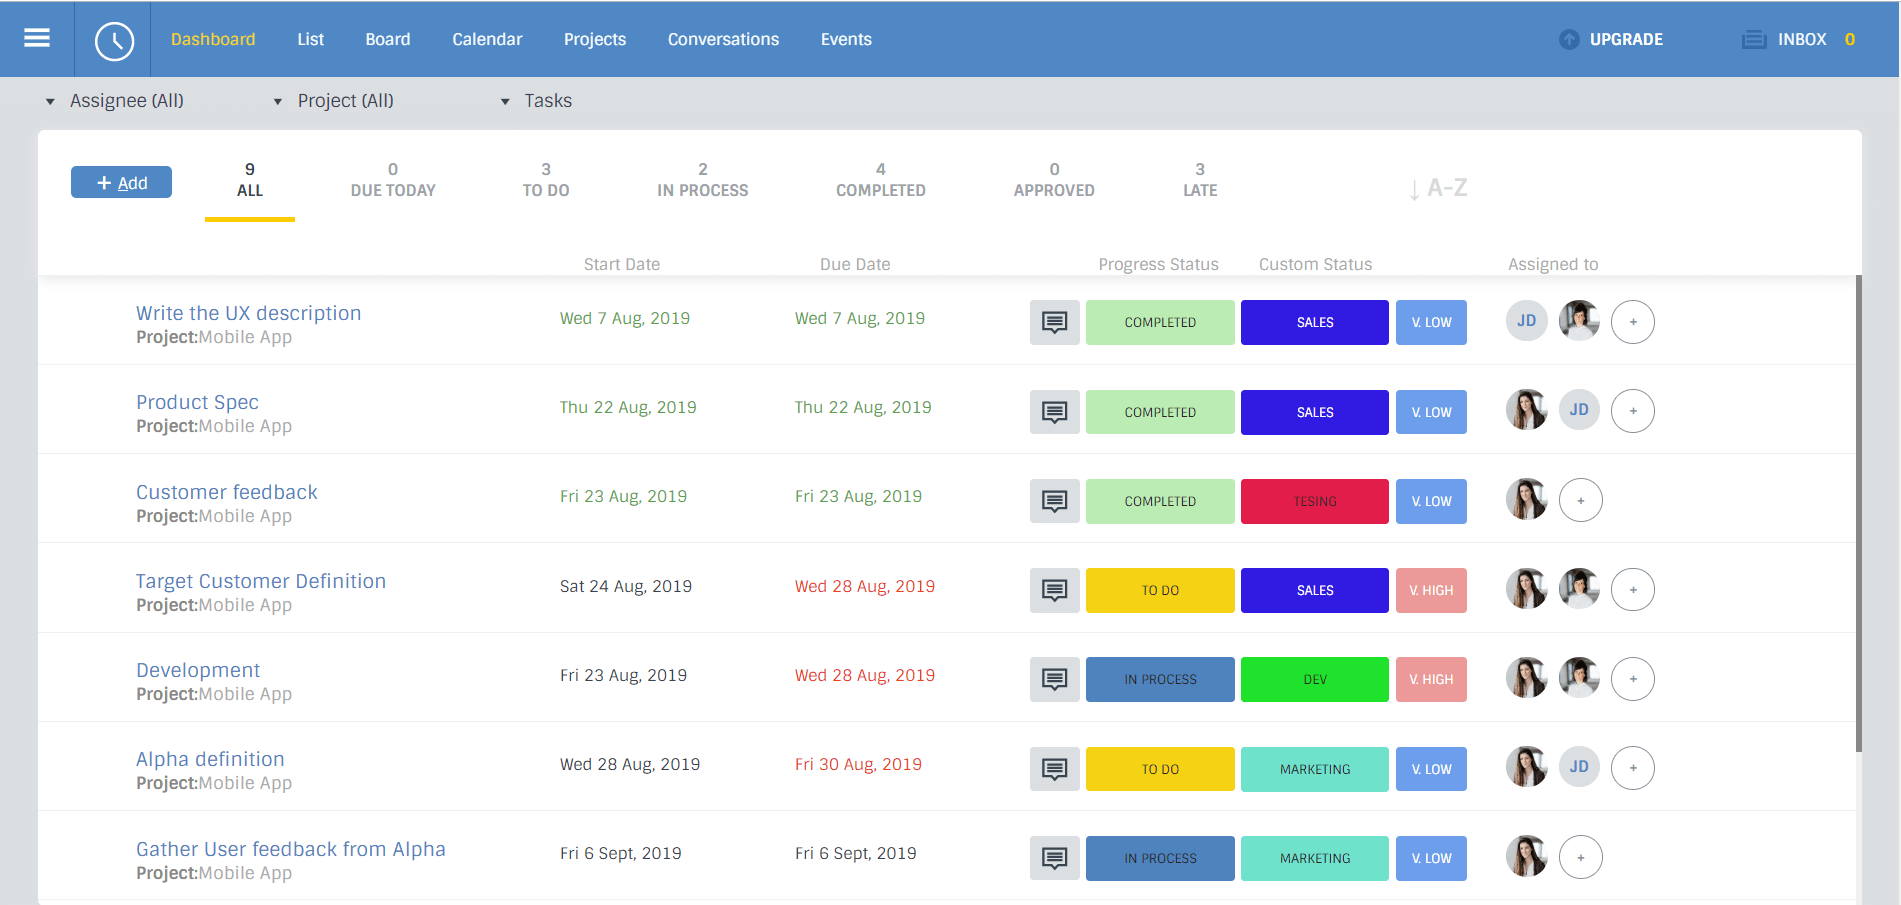Click the clock timer icon
Image resolution: width=1901 pixels, height=905 pixels.
pos(114,41)
